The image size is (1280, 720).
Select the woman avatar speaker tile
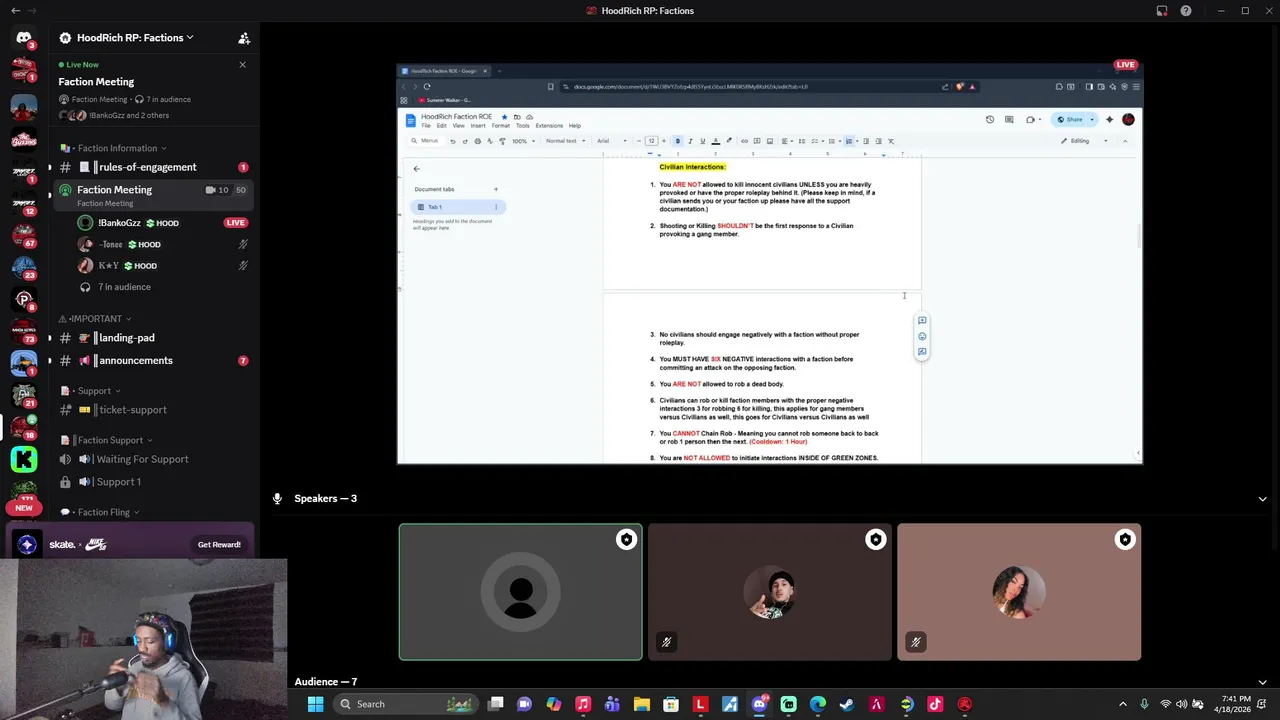1019,592
